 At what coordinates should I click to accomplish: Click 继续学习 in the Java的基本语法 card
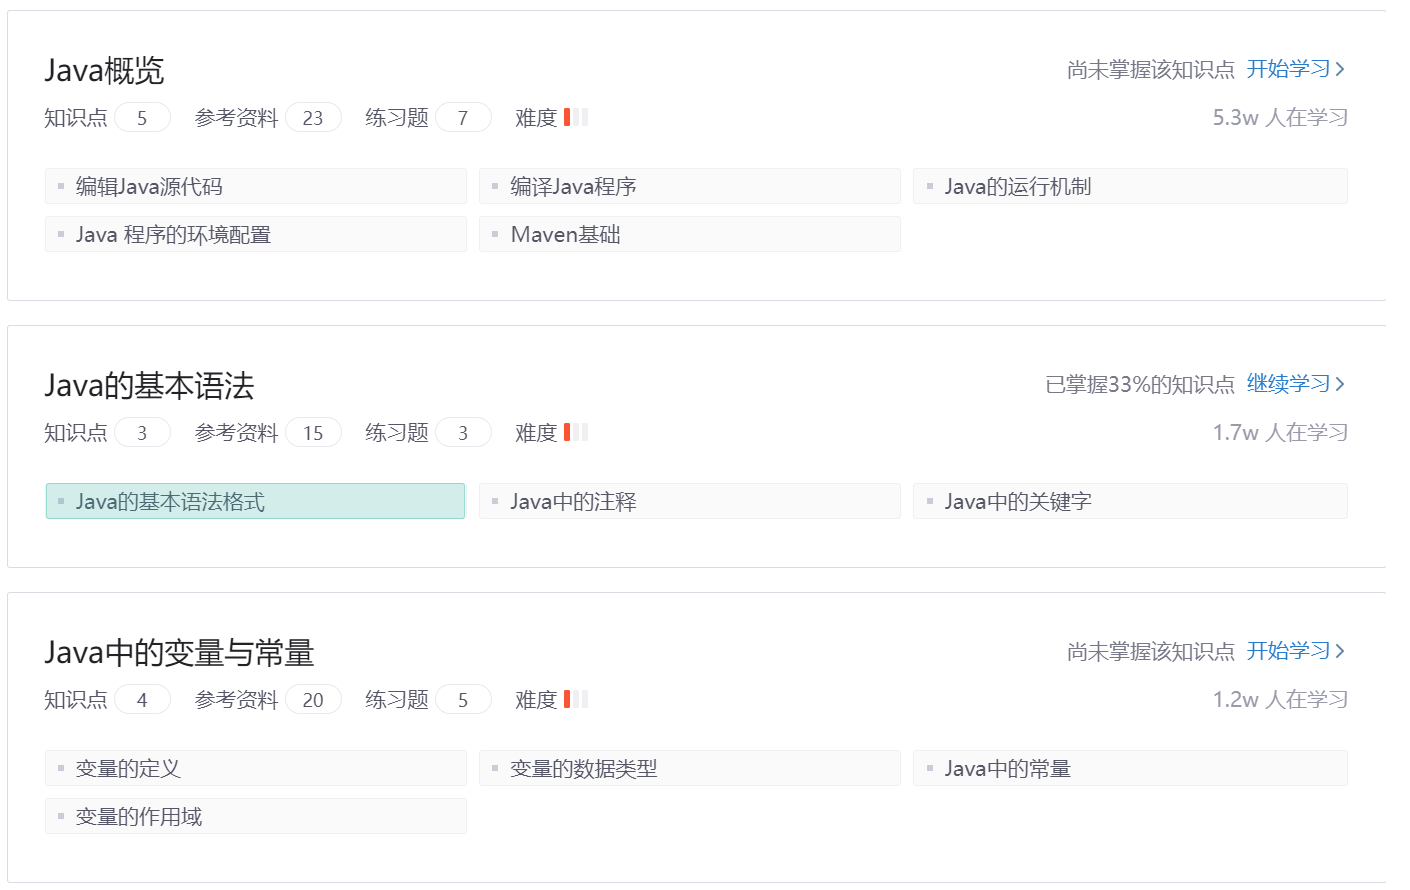click(1296, 384)
